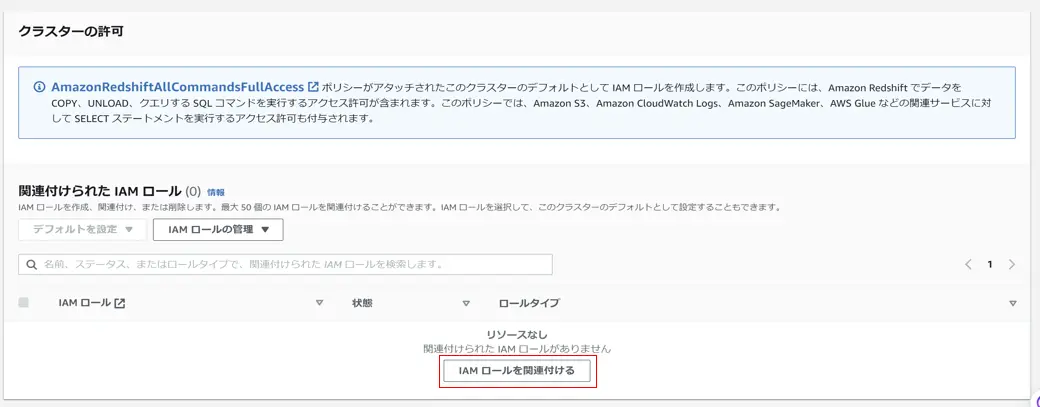
Task: Expand the デフォルトを設定 dropdown
Action: [x=83, y=230]
